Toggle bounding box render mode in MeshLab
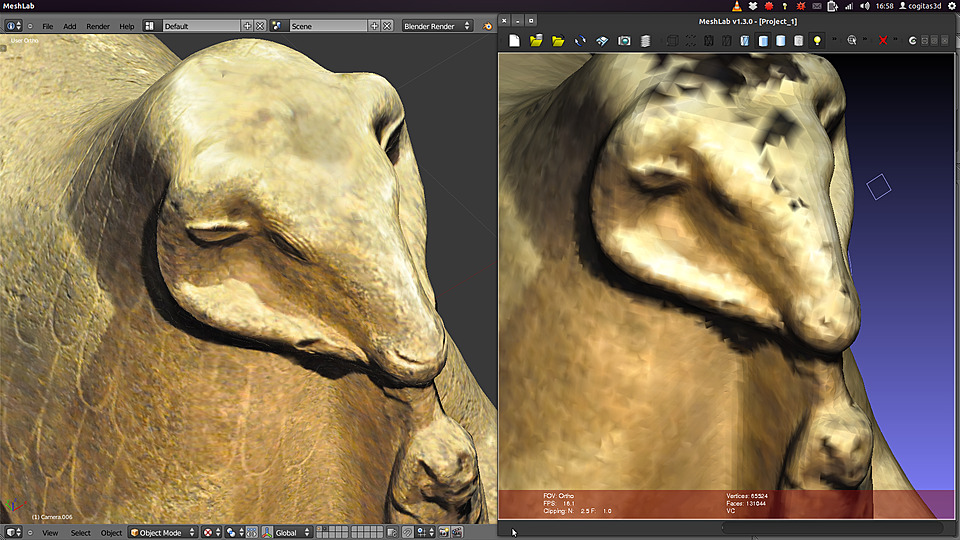Viewport: 960px width, 540px height. [672, 40]
